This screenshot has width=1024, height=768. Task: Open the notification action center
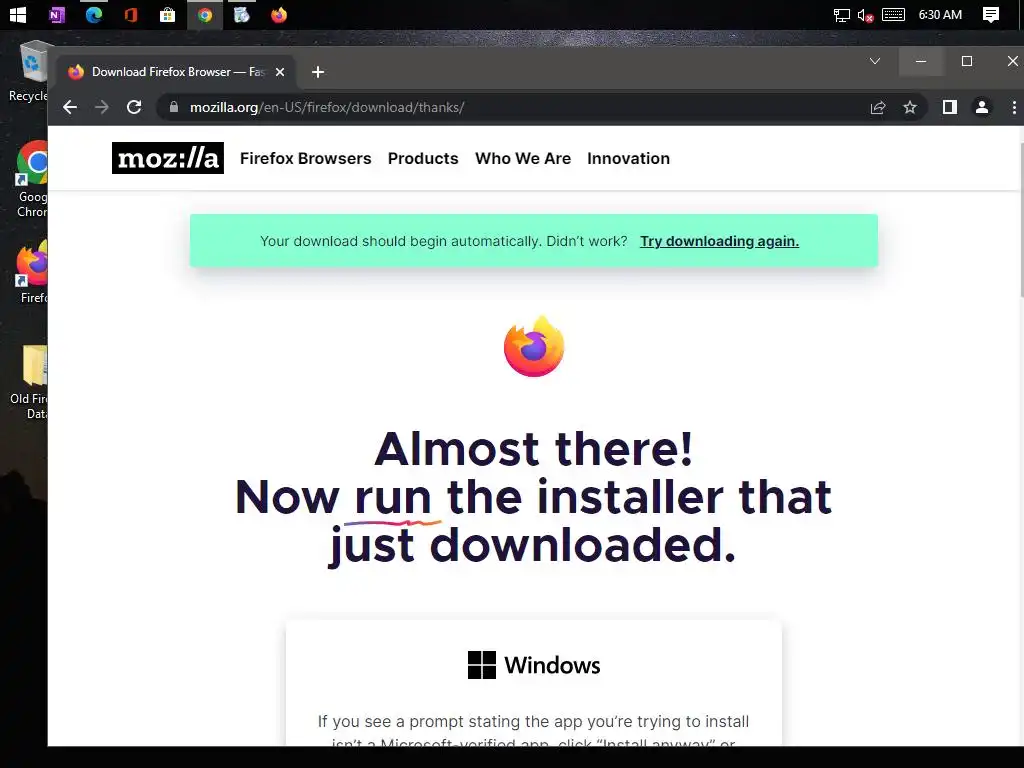[991, 15]
